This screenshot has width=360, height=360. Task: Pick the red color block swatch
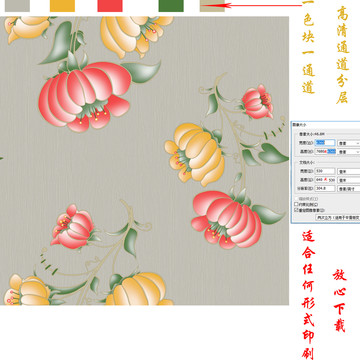coord(110,6)
